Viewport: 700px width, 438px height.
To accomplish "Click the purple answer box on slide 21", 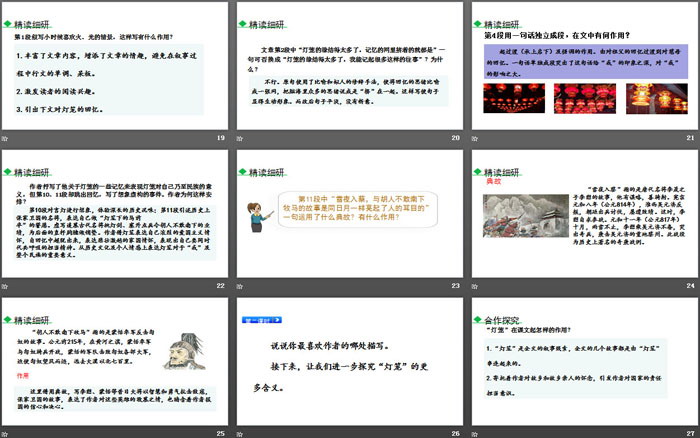I will click(586, 62).
